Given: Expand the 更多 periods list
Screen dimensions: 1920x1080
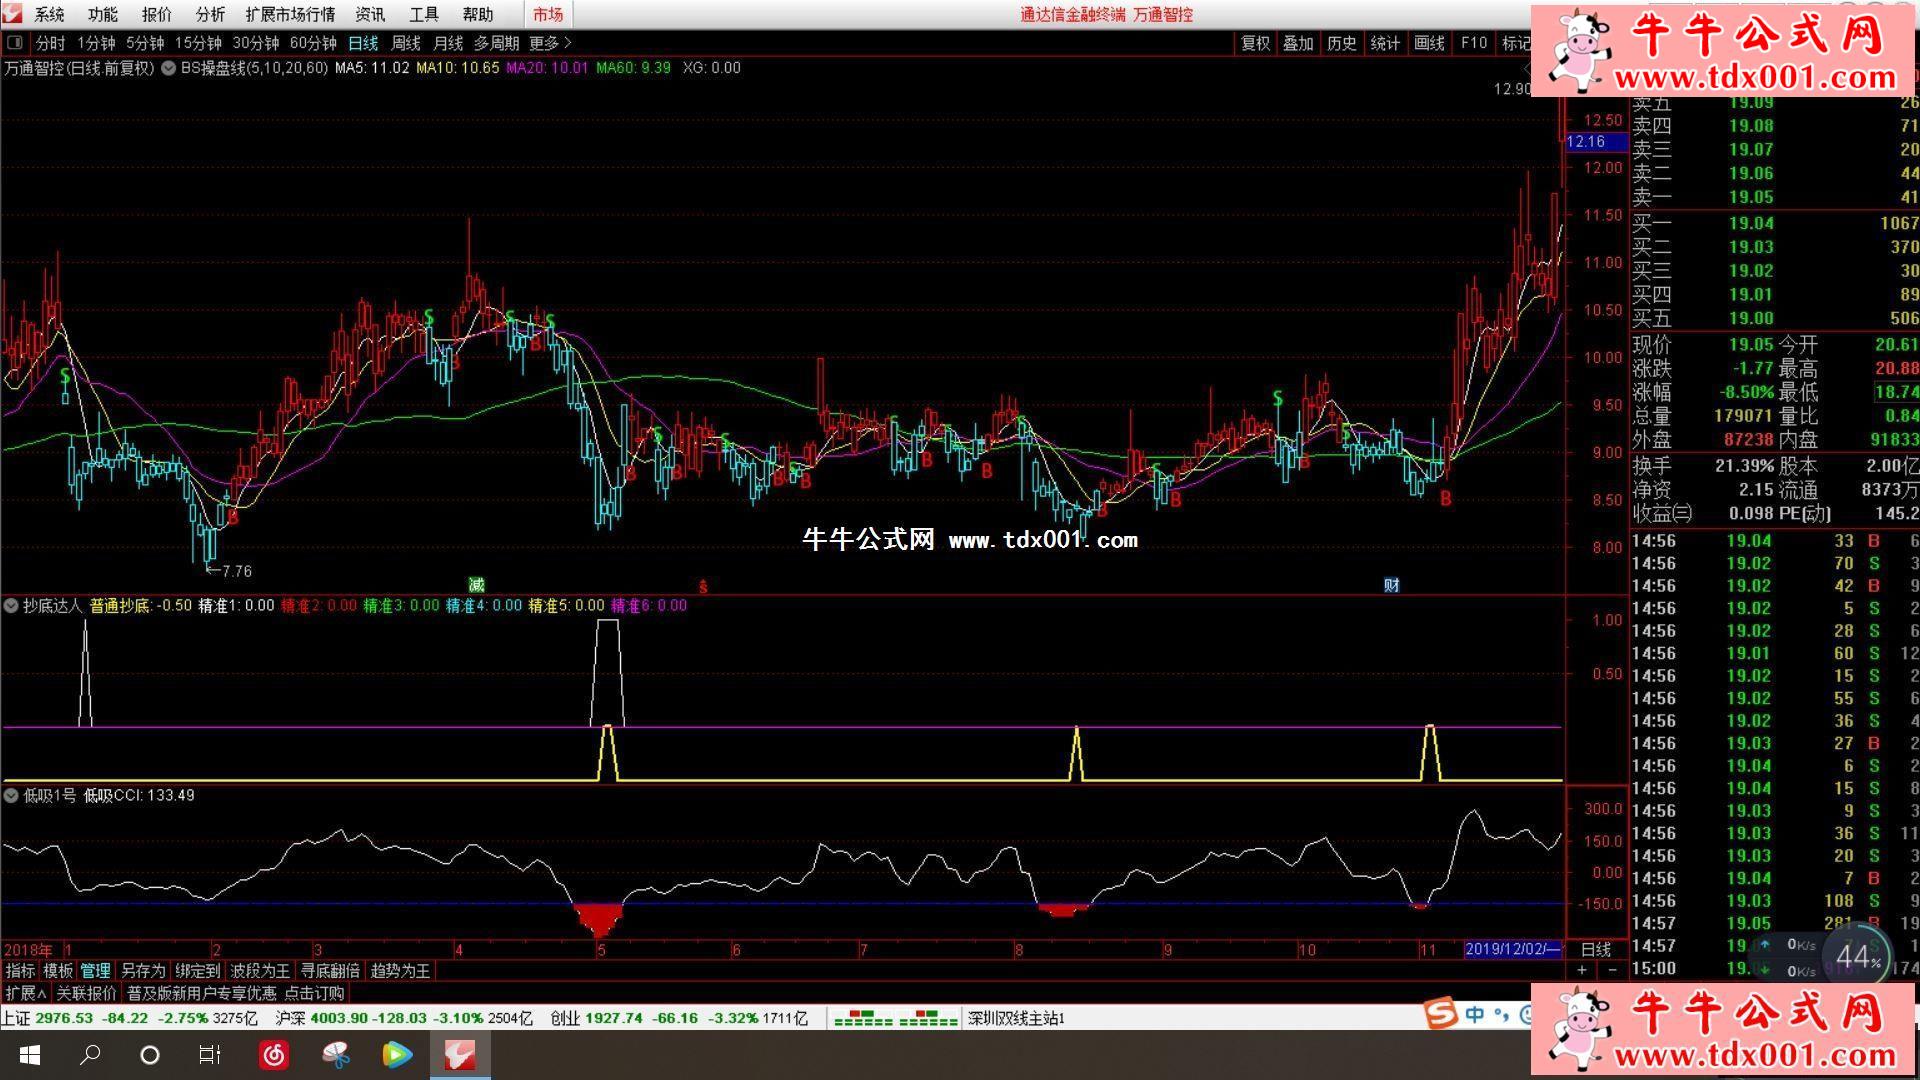Looking at the screenshot, I should coord(550,43).
